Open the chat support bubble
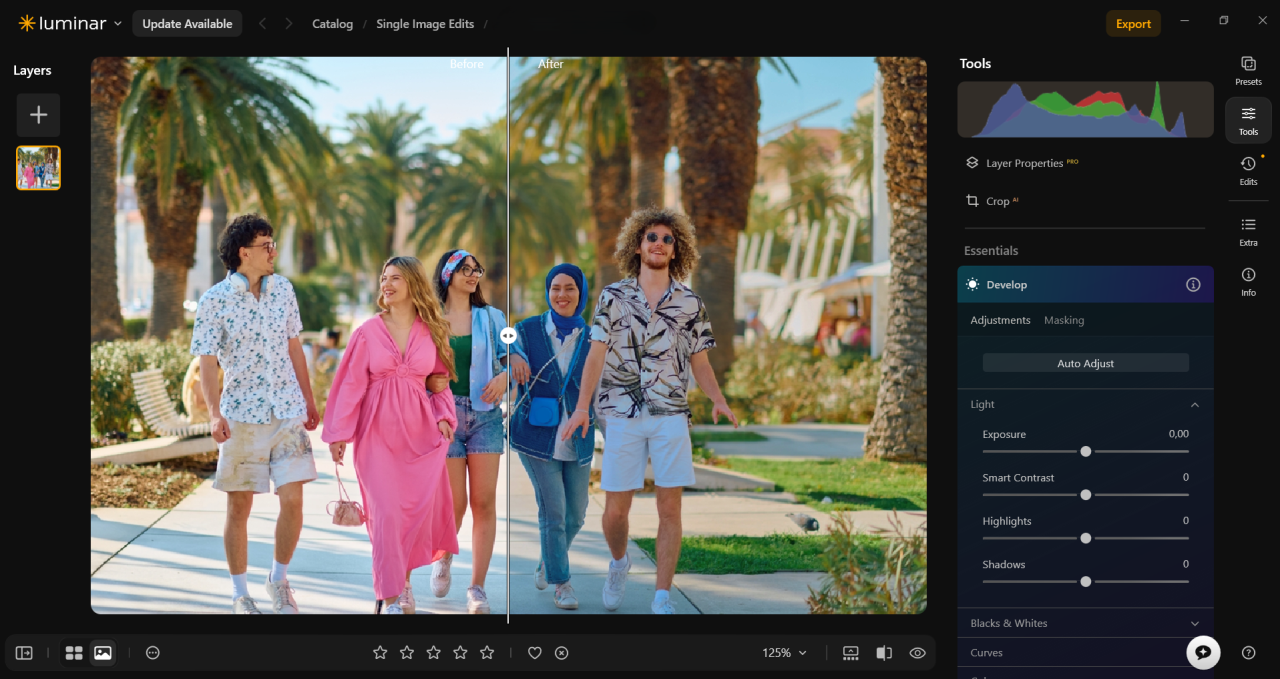This screenshot has height=679, width=1280. point(1203,652)
